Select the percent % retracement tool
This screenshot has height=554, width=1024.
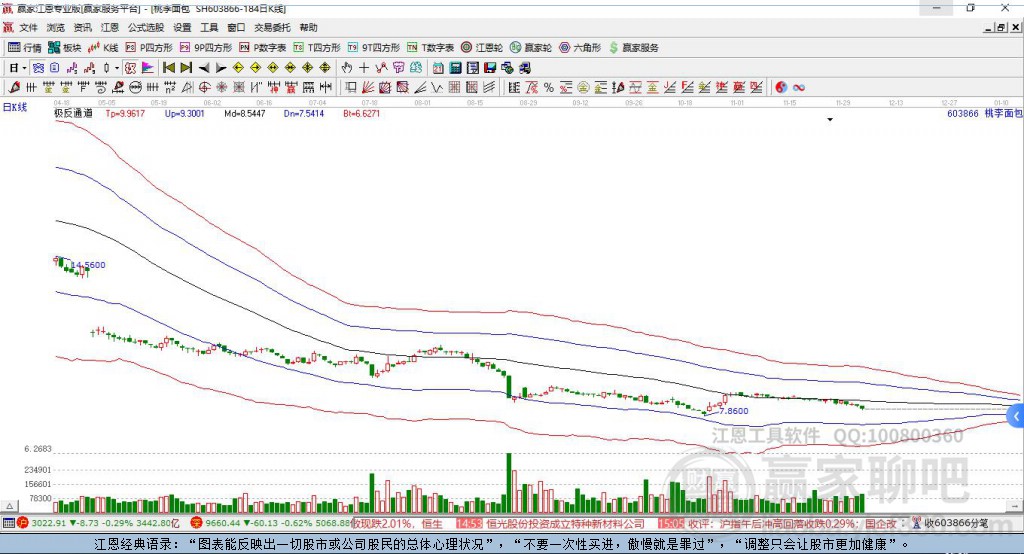tap(549, 88)
